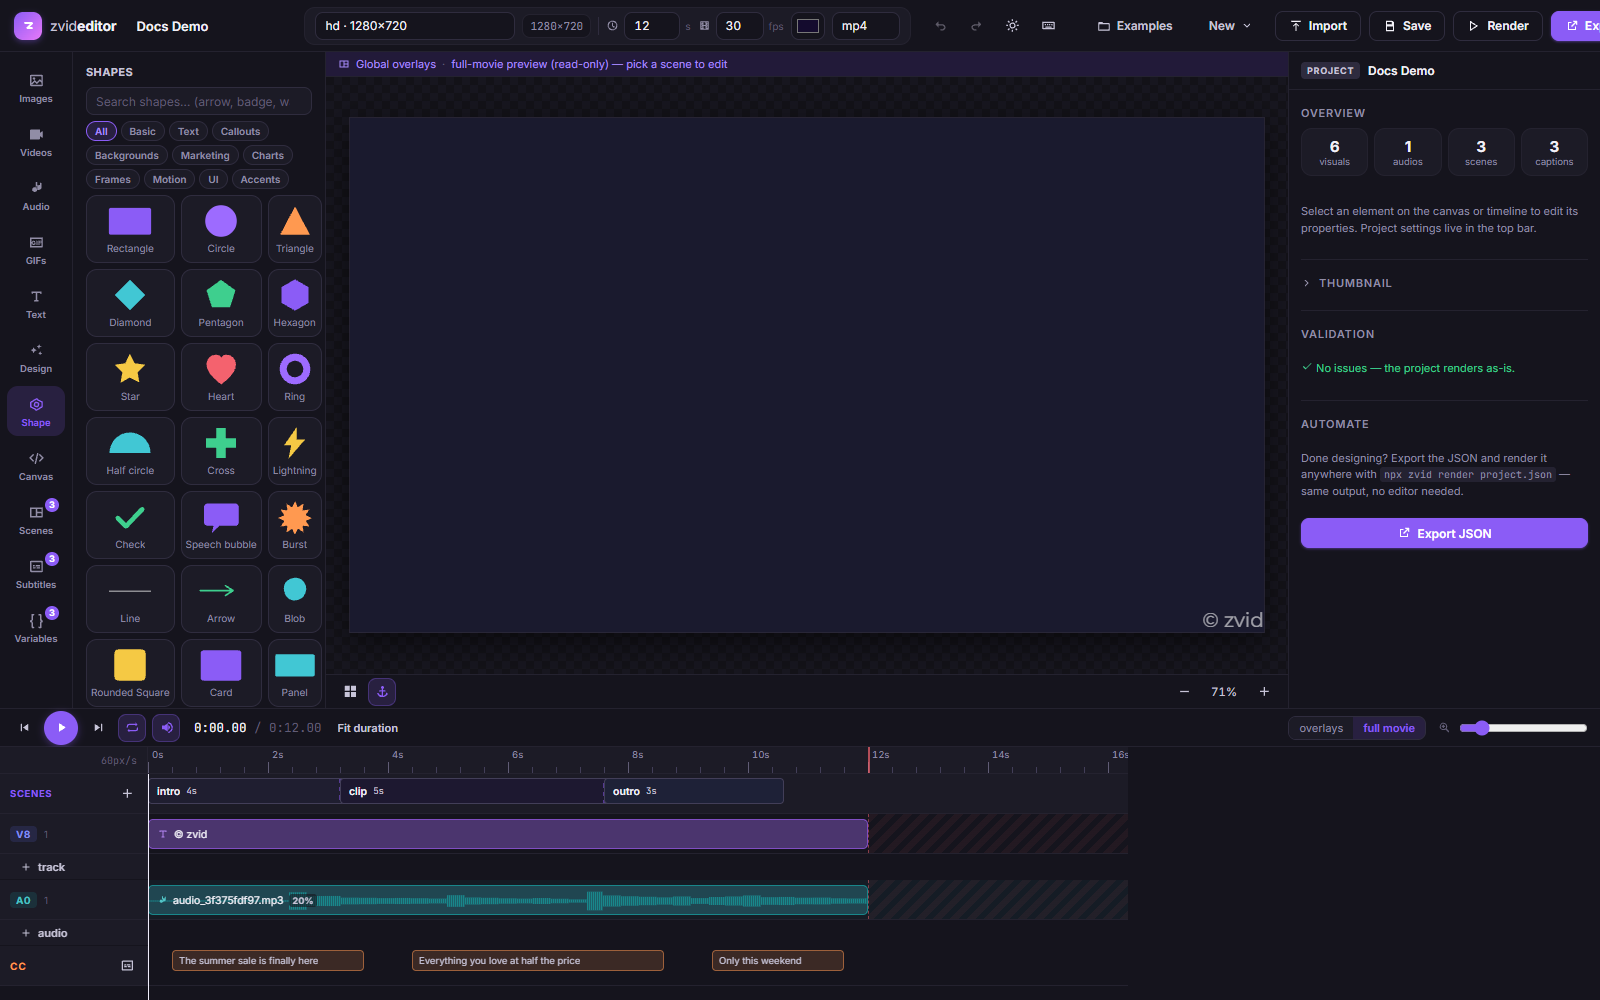Add a Rectangle shape
The height and width of the screenshot is (1000, 1600).
(130, 229)
